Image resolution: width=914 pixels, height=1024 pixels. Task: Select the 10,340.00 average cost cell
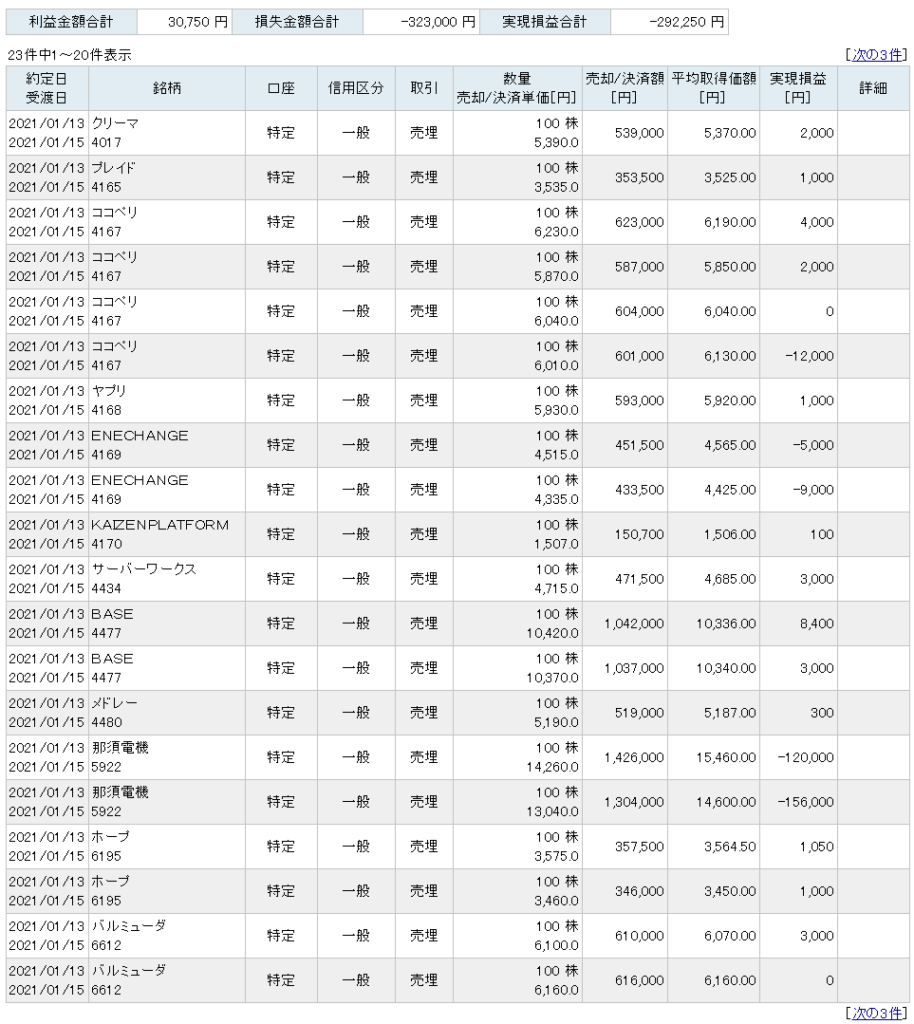pos(714,668)
